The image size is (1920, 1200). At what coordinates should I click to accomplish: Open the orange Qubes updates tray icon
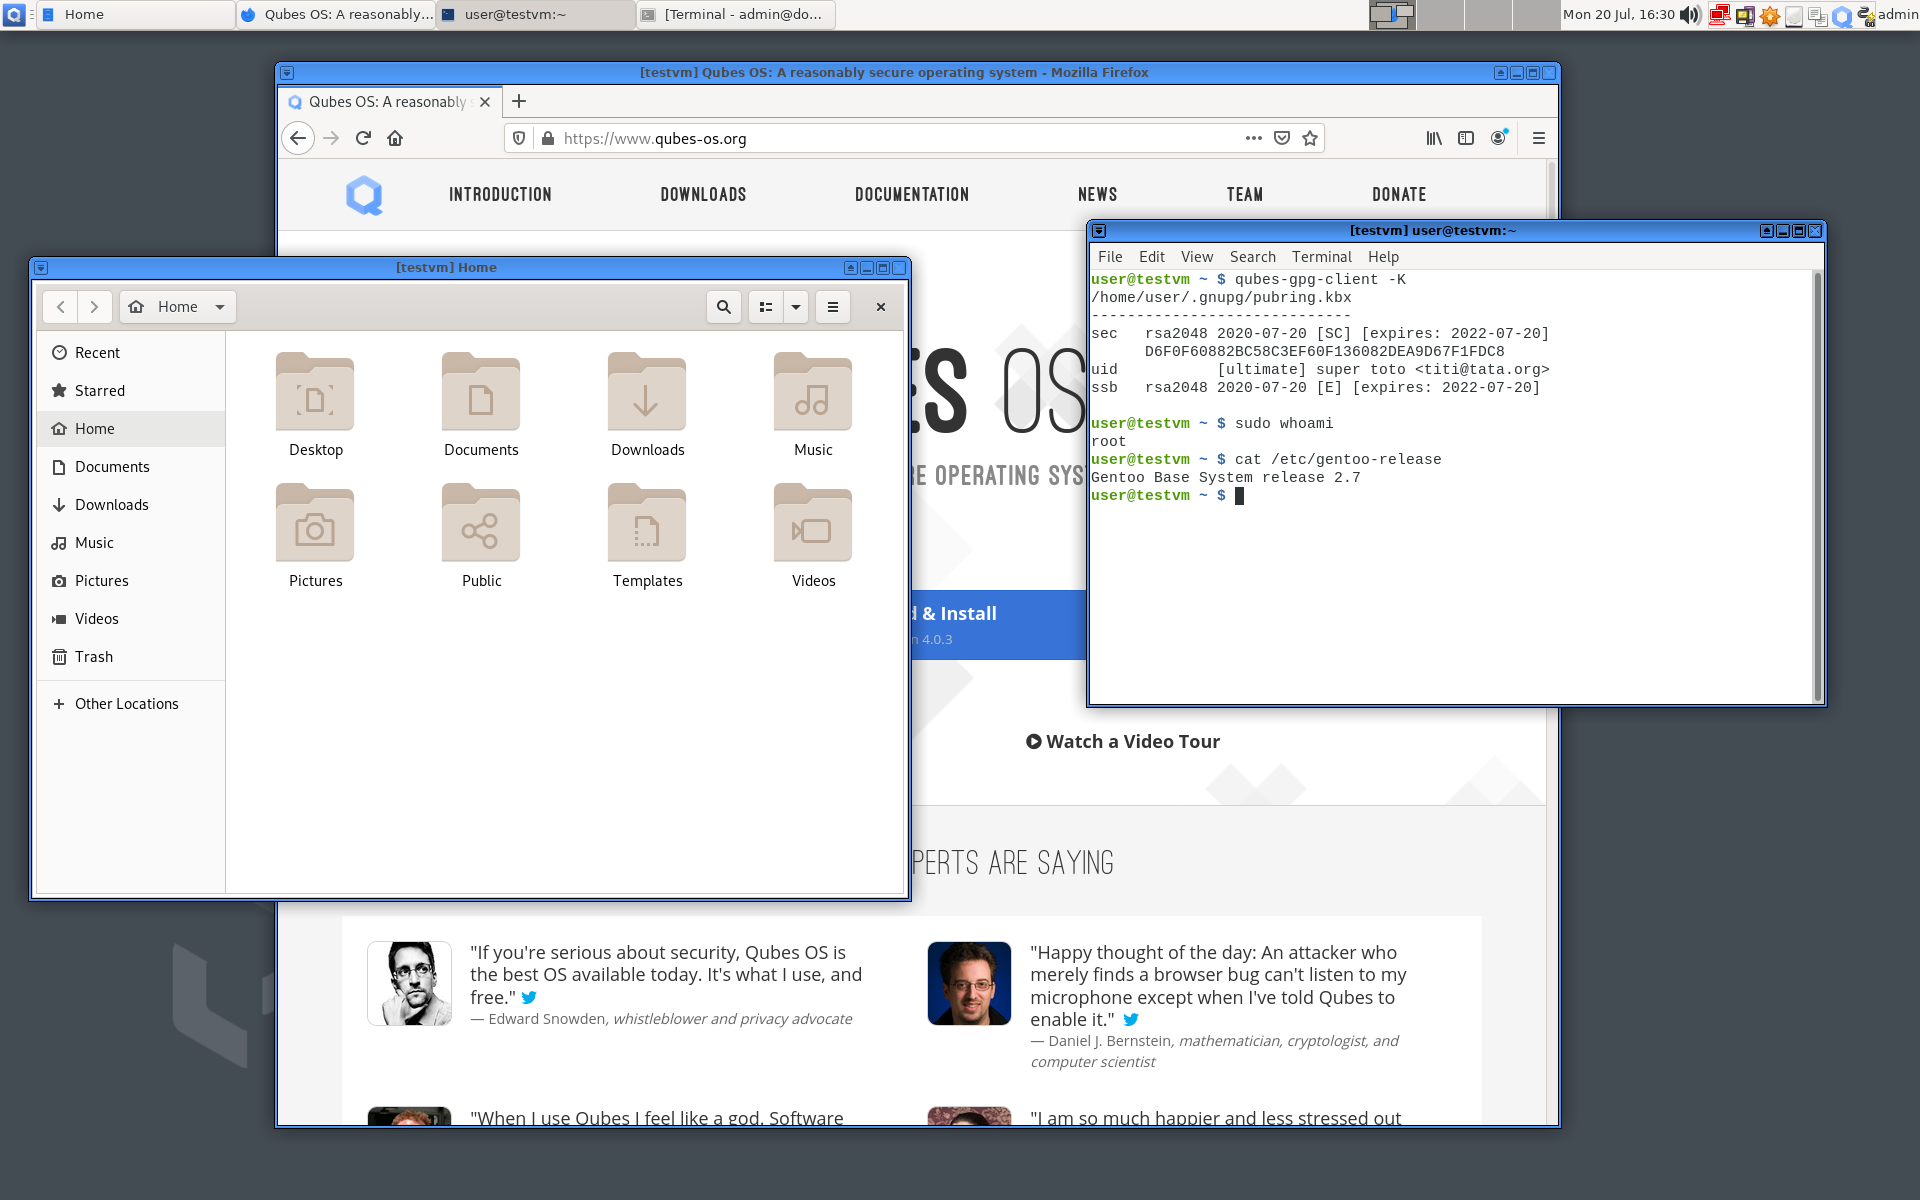tap(1770, 15)
